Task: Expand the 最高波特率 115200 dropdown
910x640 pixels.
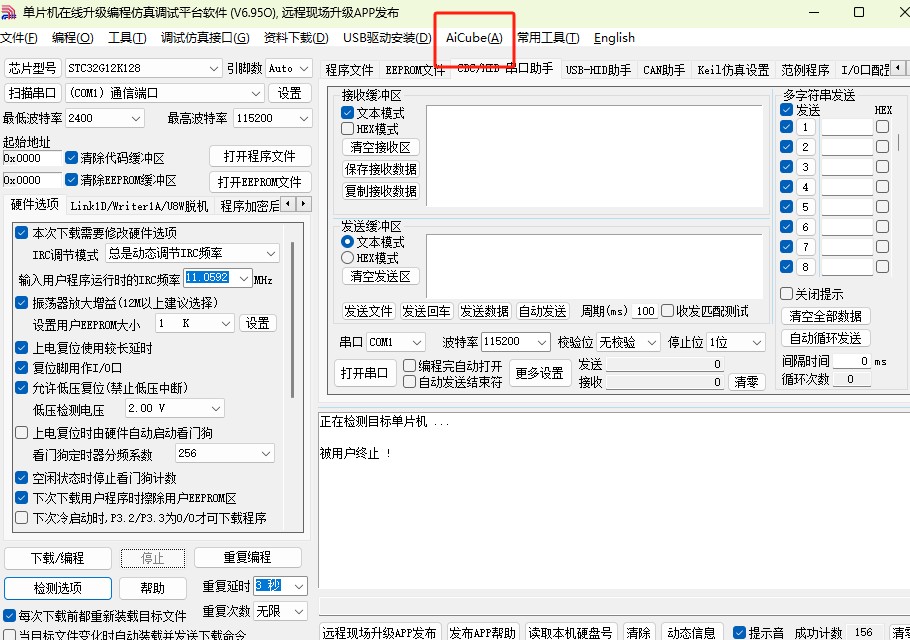Action: pos(304,118)
